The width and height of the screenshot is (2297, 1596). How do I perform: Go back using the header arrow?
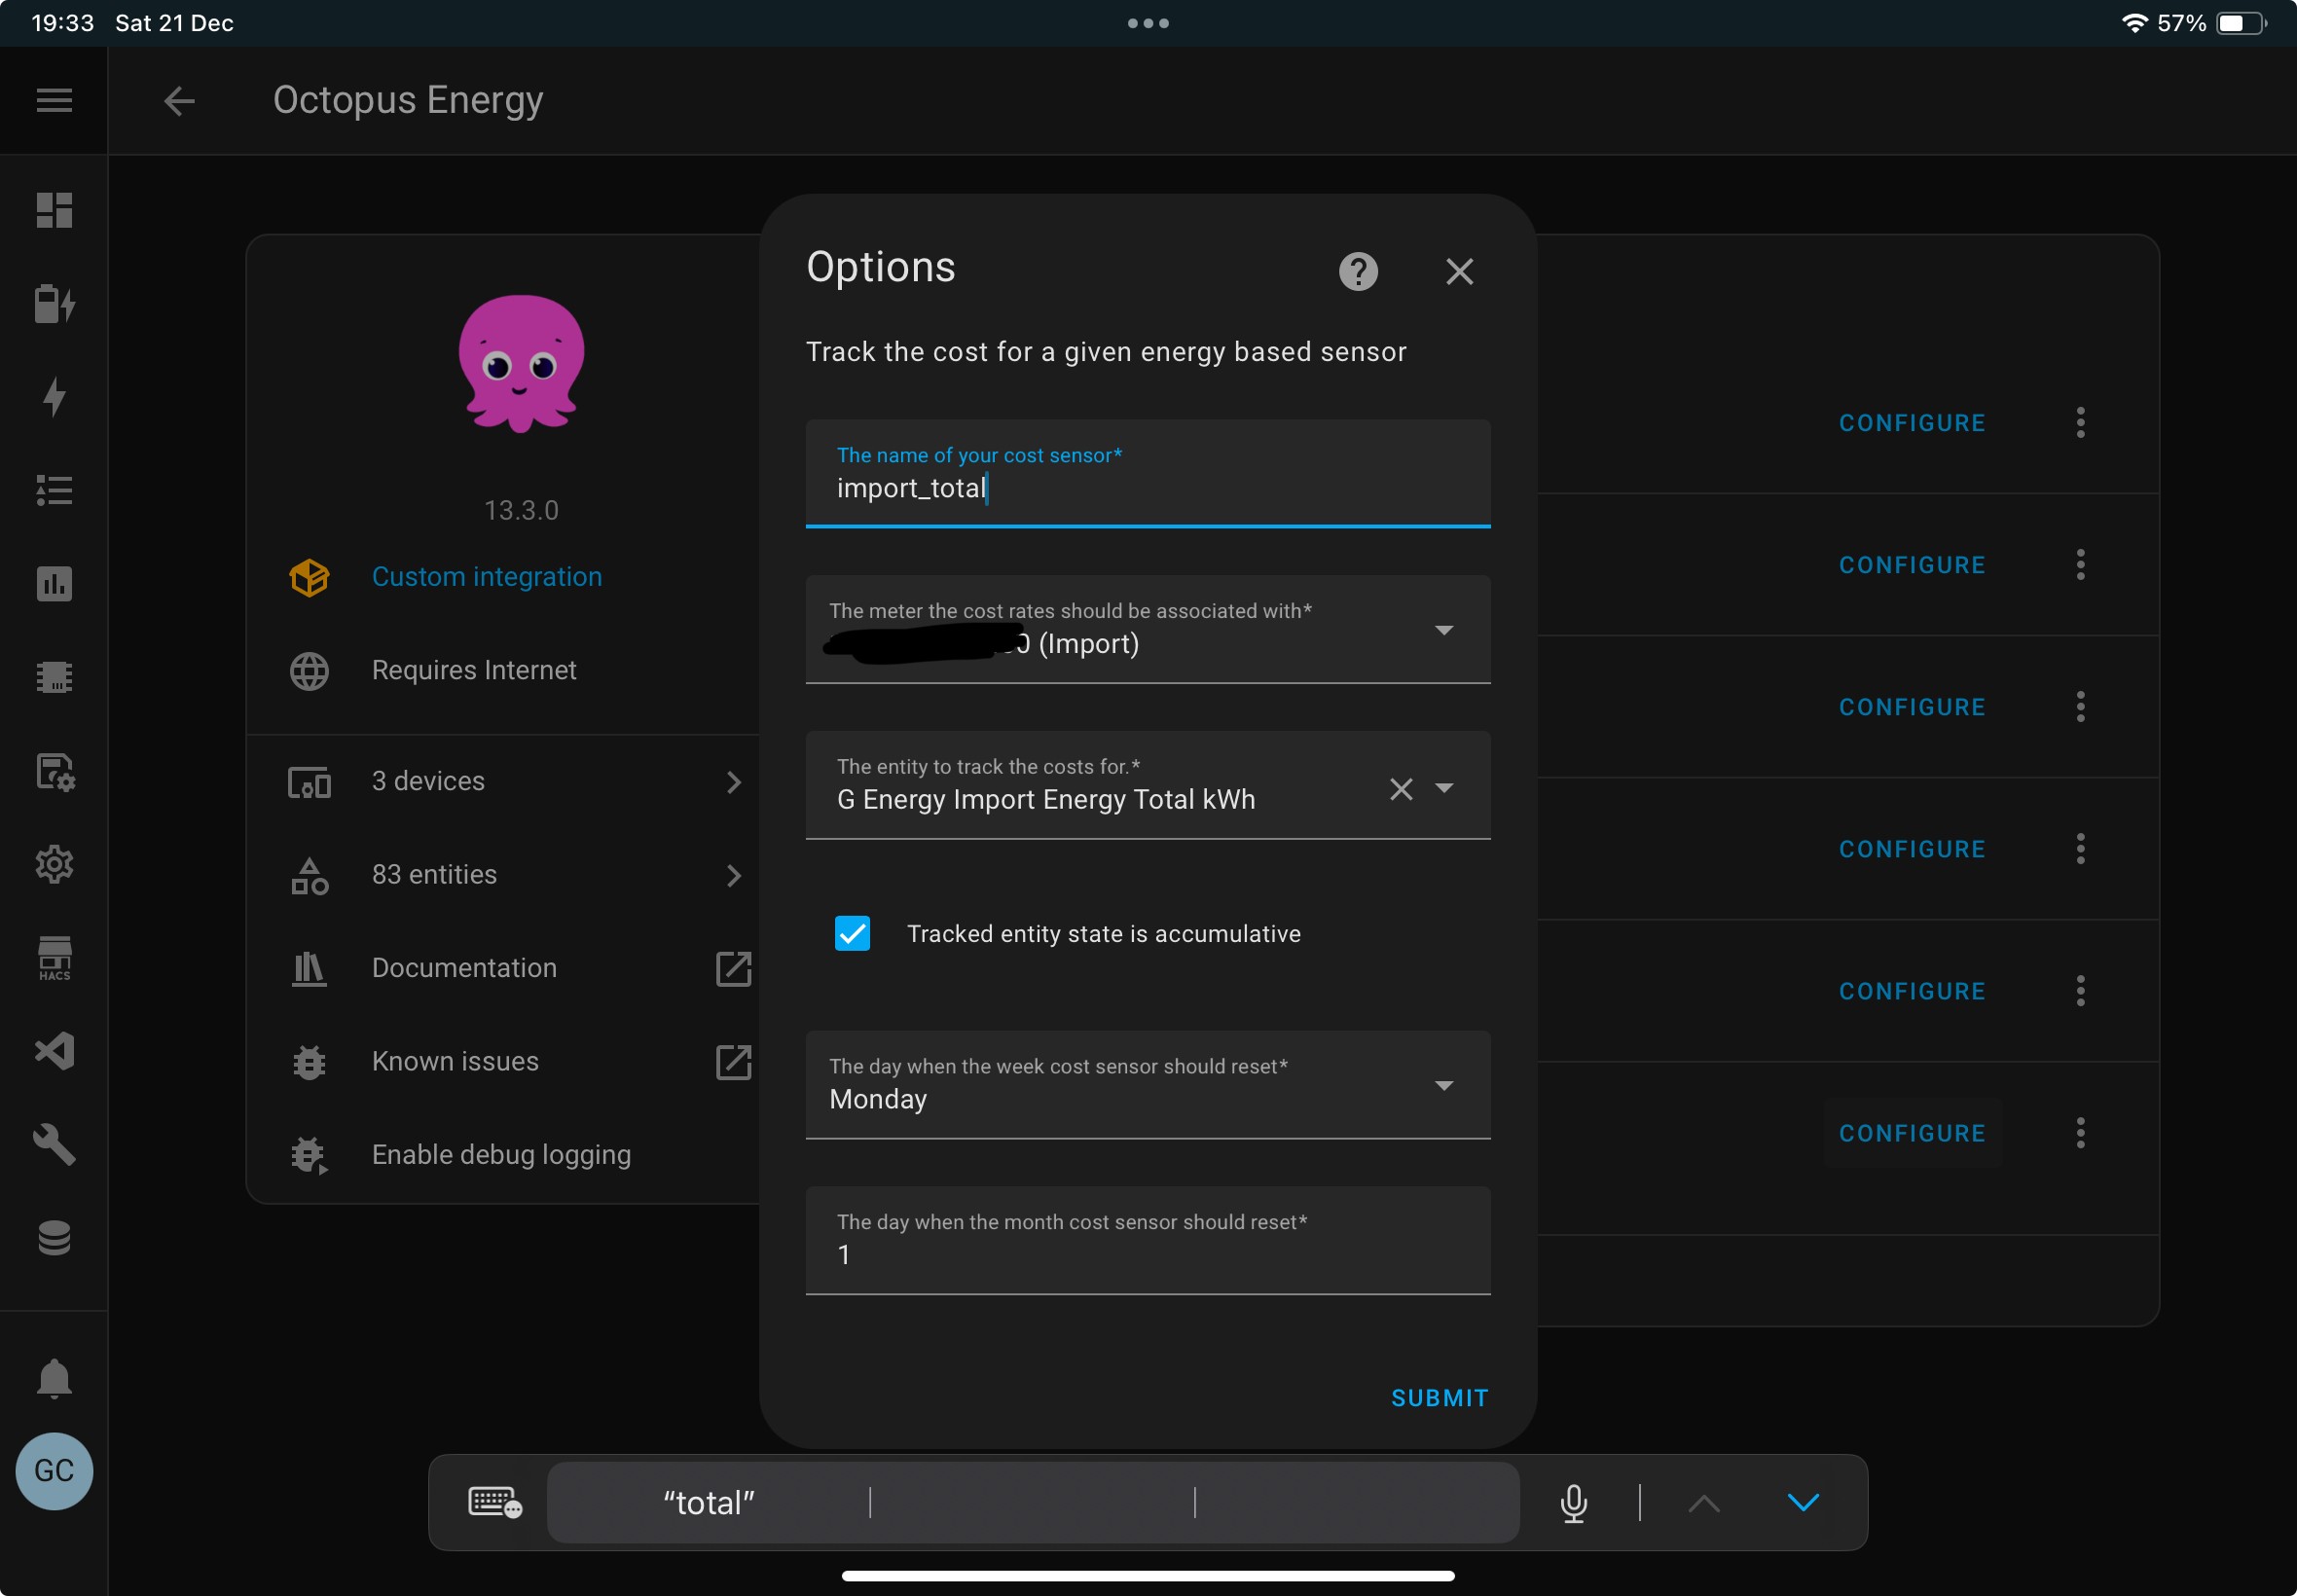[179, 100]
